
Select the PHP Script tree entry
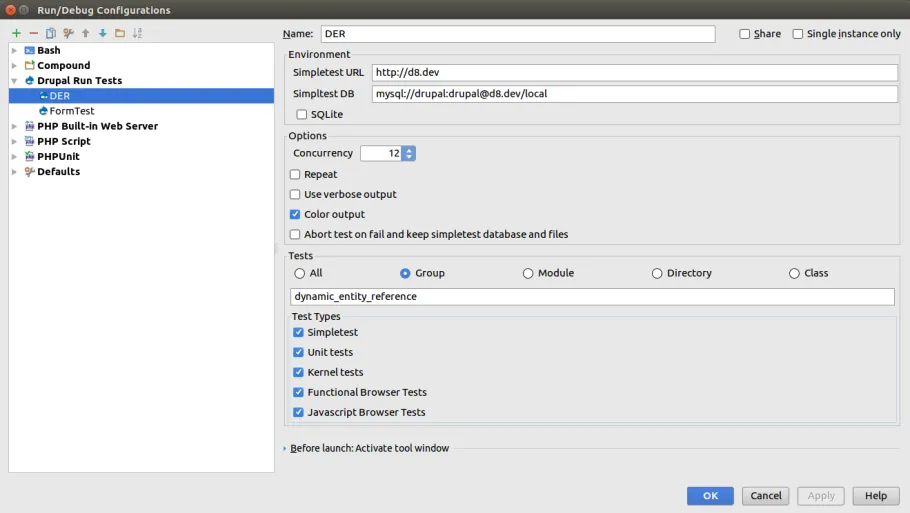pyautogui.click(x=63, y=141)
